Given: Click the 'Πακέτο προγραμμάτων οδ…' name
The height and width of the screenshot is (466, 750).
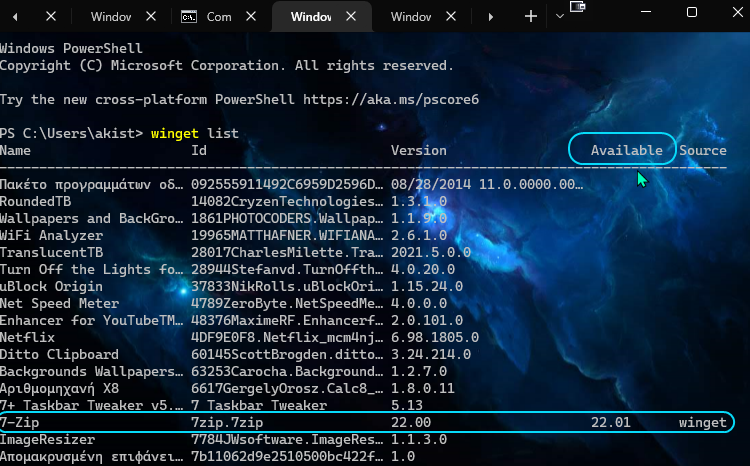Looking at the screenshot, I should (91, 185).
